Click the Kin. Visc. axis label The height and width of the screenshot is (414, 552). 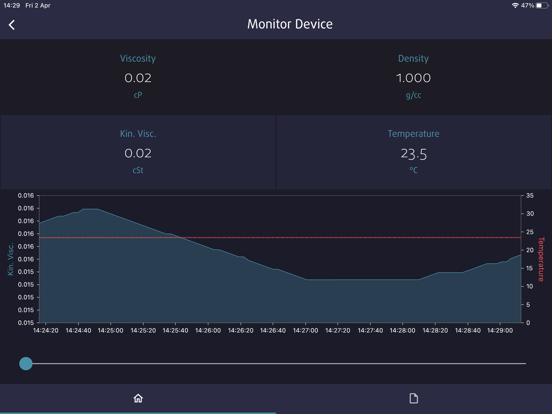11,259
